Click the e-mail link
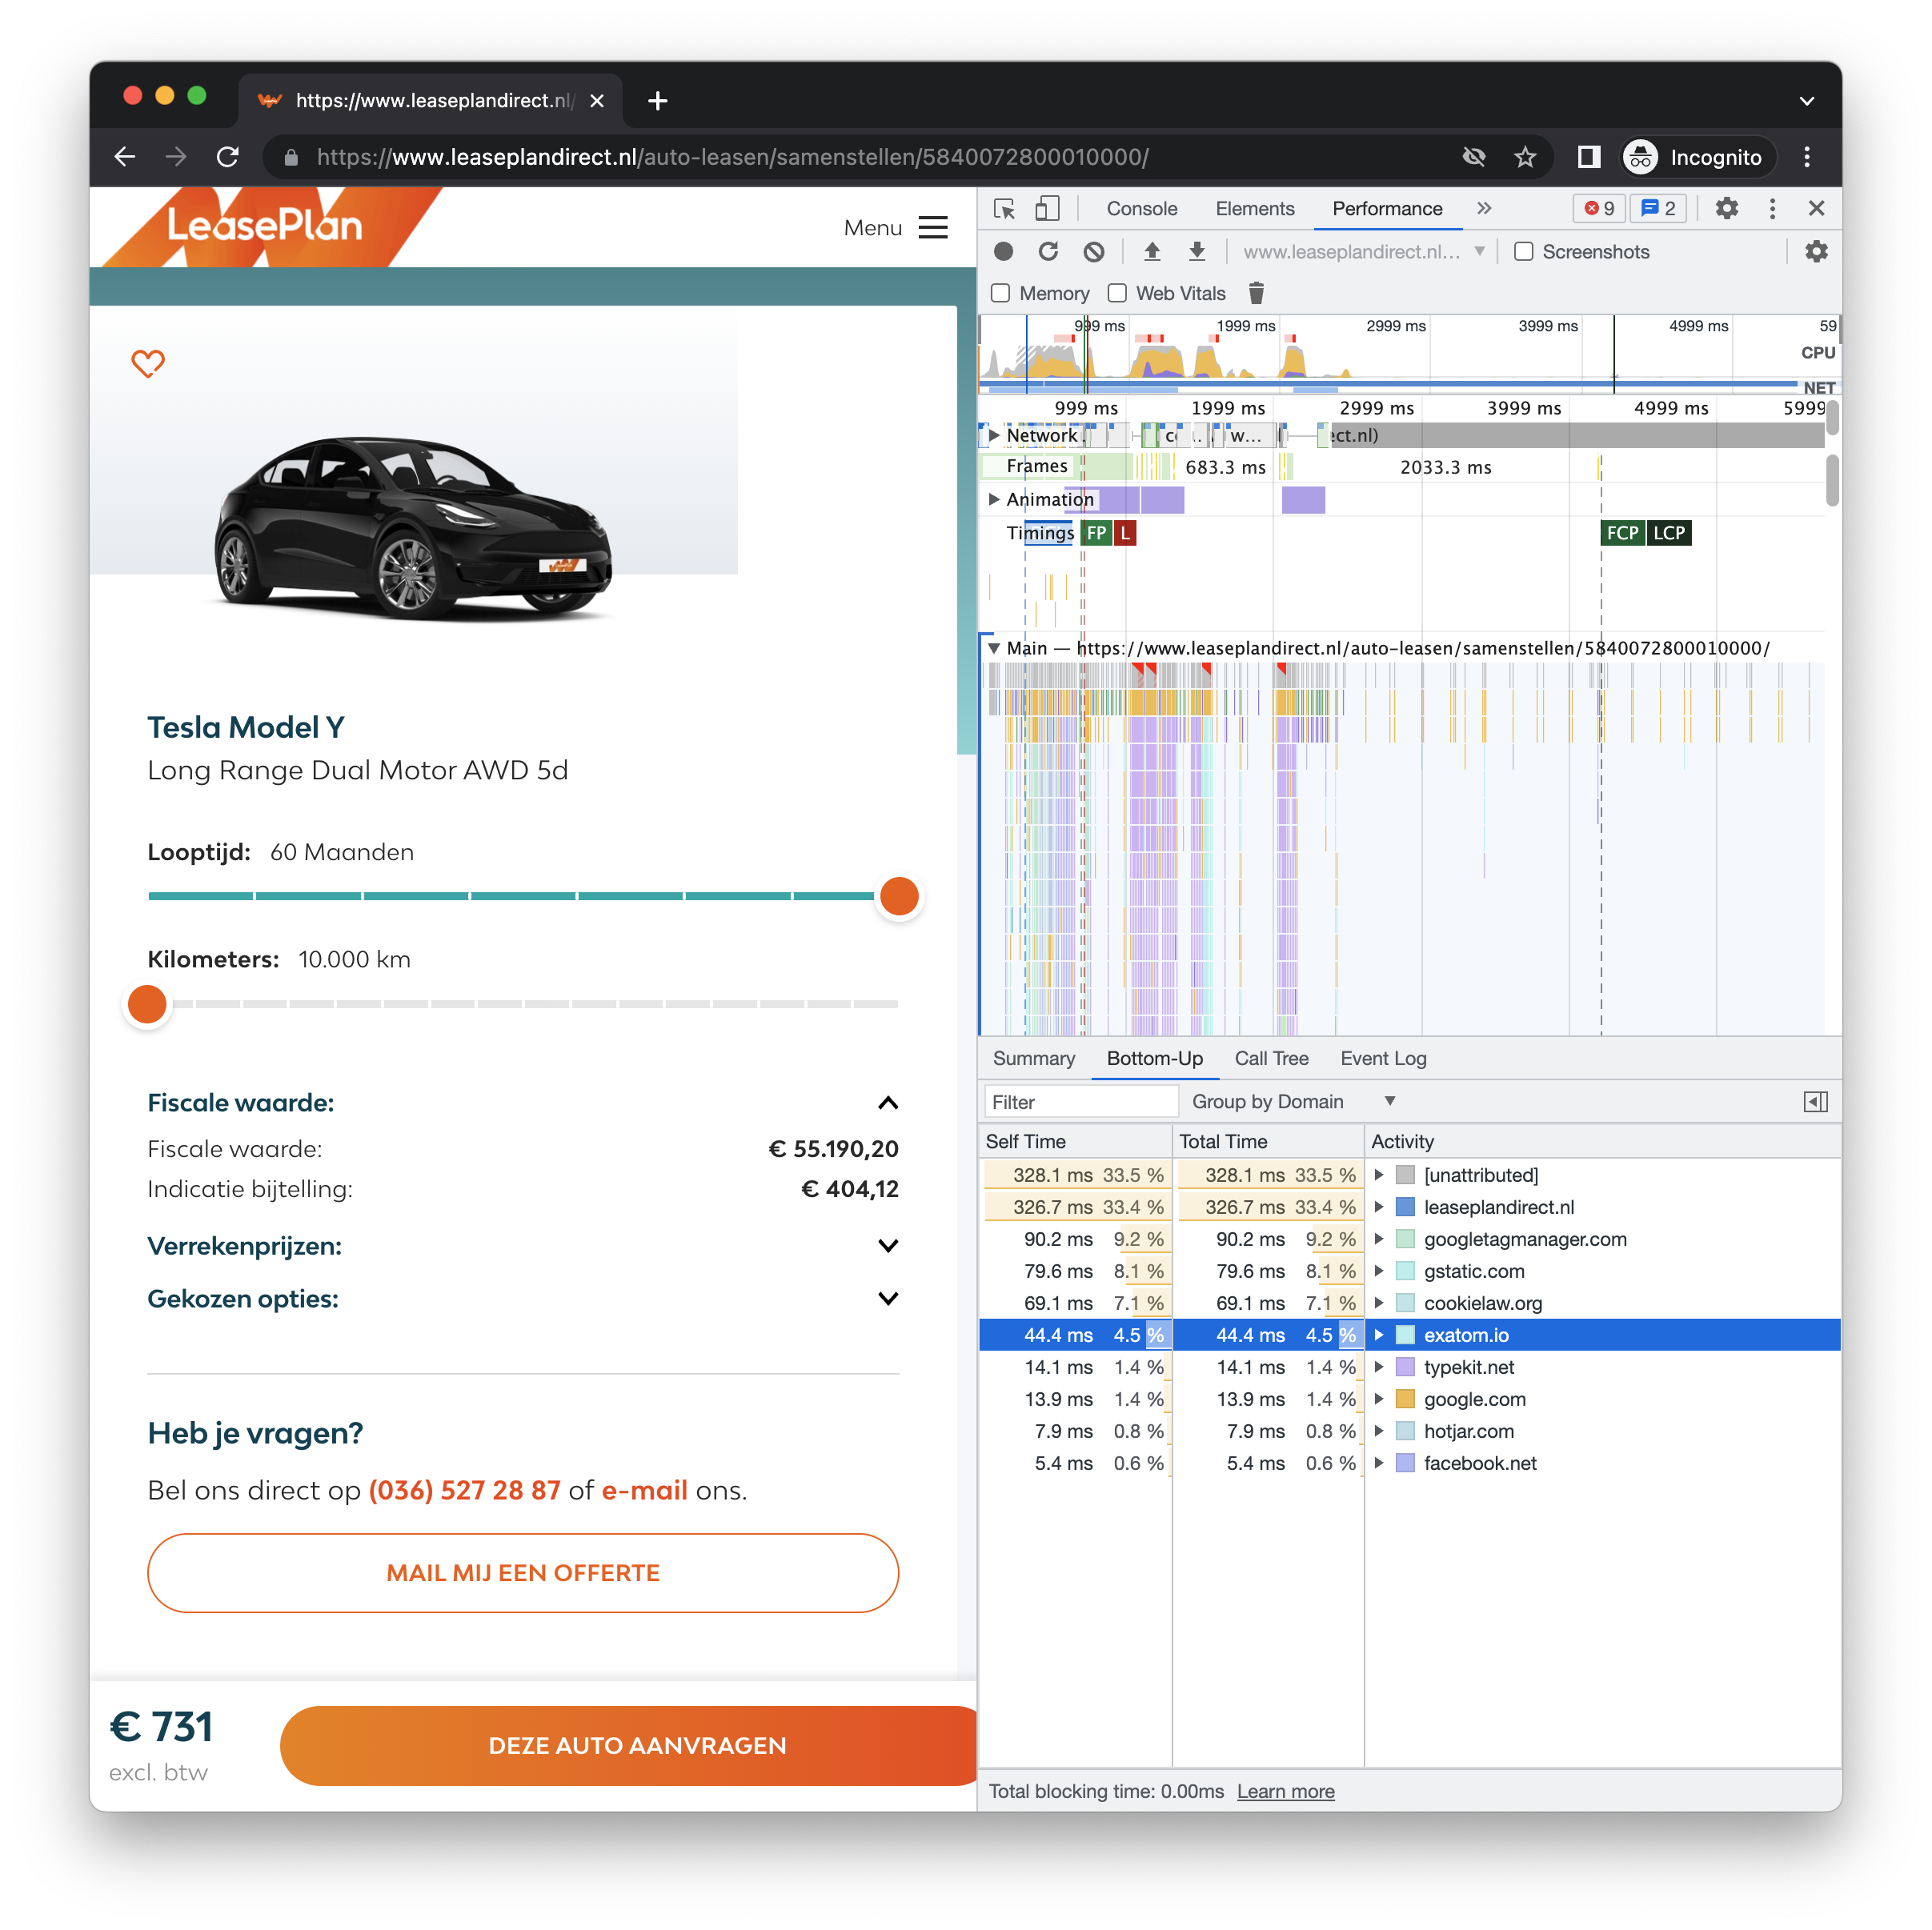Screen dimensions: 1932x1930 point(644,1490)
